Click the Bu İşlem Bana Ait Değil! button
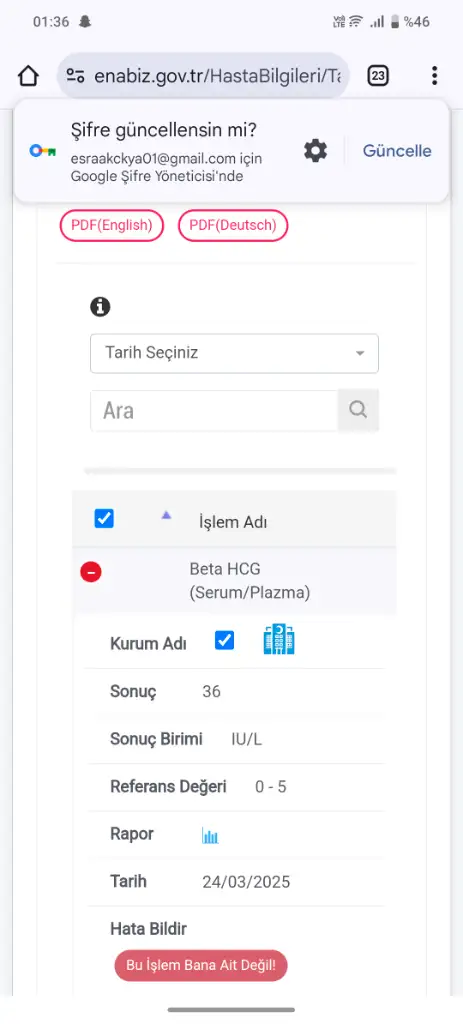 [201, 965]
